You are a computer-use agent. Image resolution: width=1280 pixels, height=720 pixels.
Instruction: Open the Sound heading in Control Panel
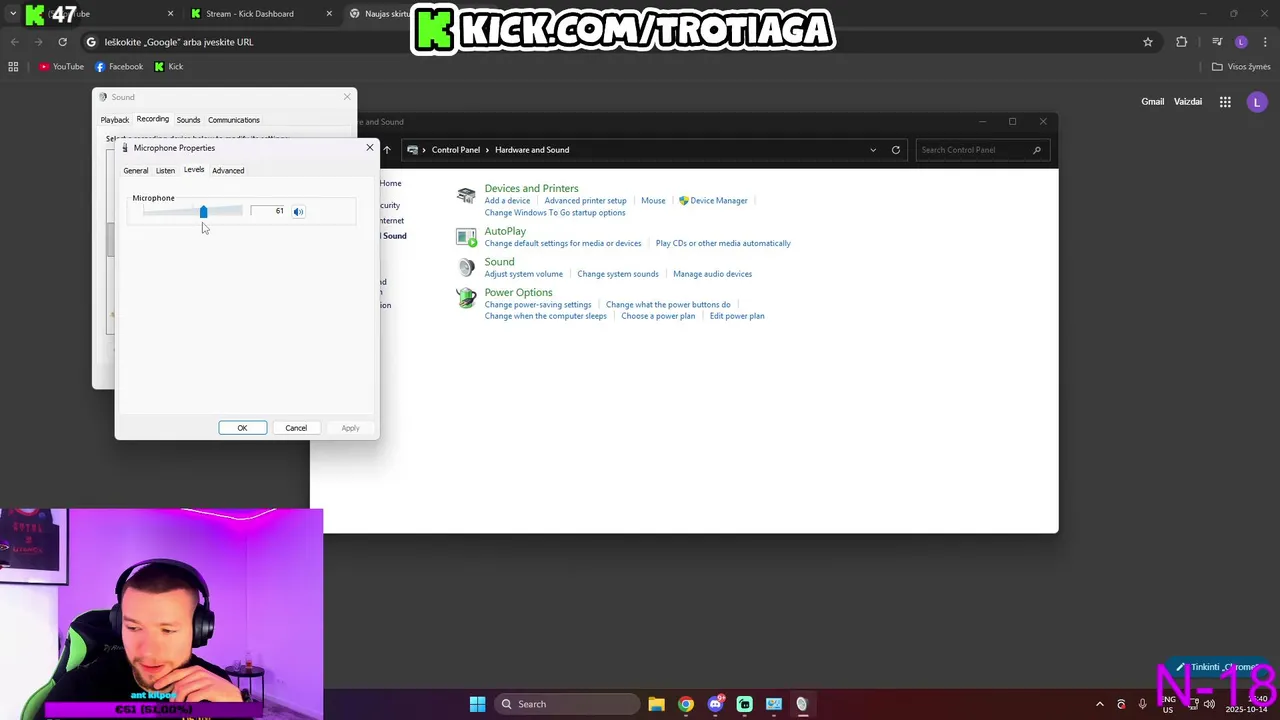coord(499,262)
